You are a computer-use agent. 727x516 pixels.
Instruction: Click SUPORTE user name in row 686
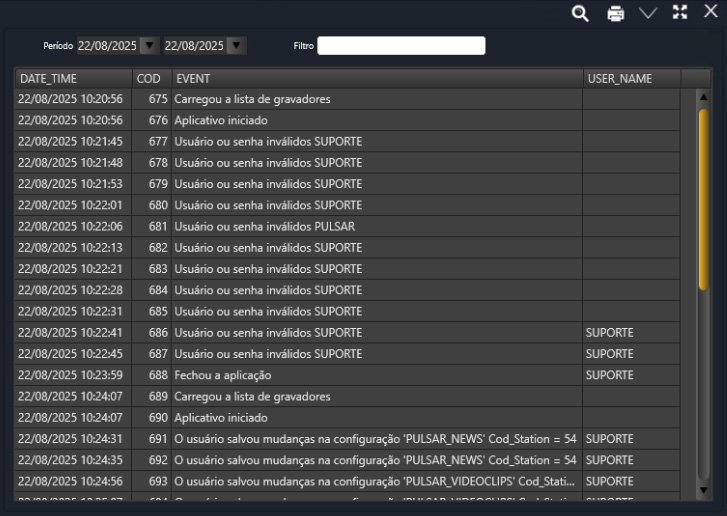(609, 332)
